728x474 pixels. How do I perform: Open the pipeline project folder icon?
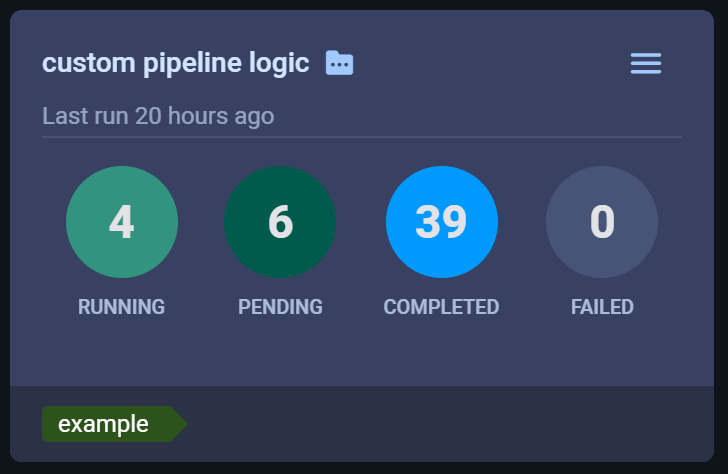[x=340, y=64]
